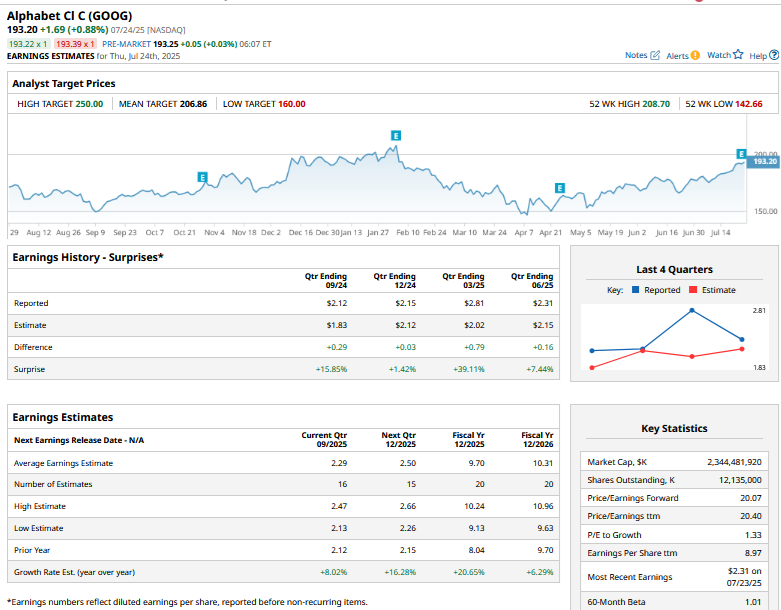Image resolution: width=781 pixels, height=610 pixels.
Task: Click the Watch link
Action: [x=719, y=55]
